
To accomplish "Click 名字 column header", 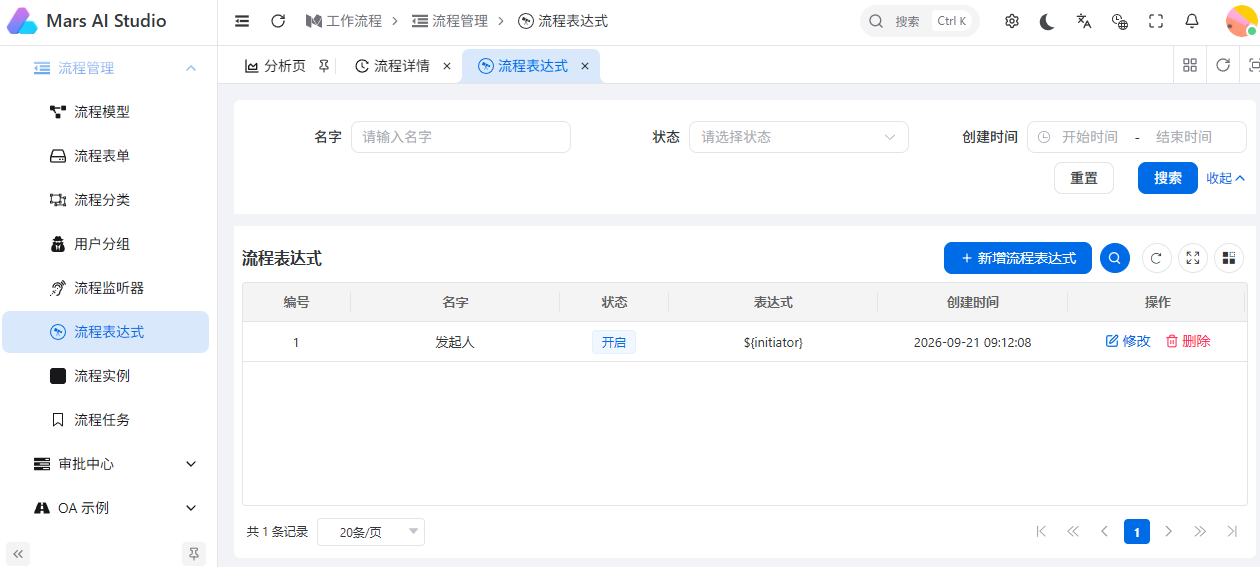I will click(455, 302).
